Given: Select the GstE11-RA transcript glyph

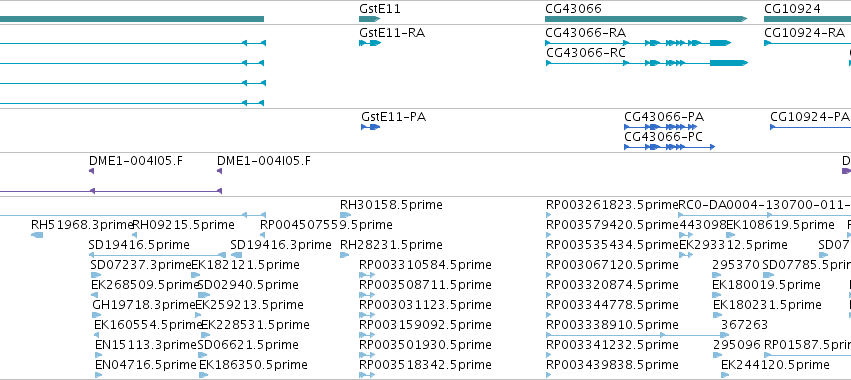Looking at the screenshot, I should pyautogui.click(x=370, y=43).
